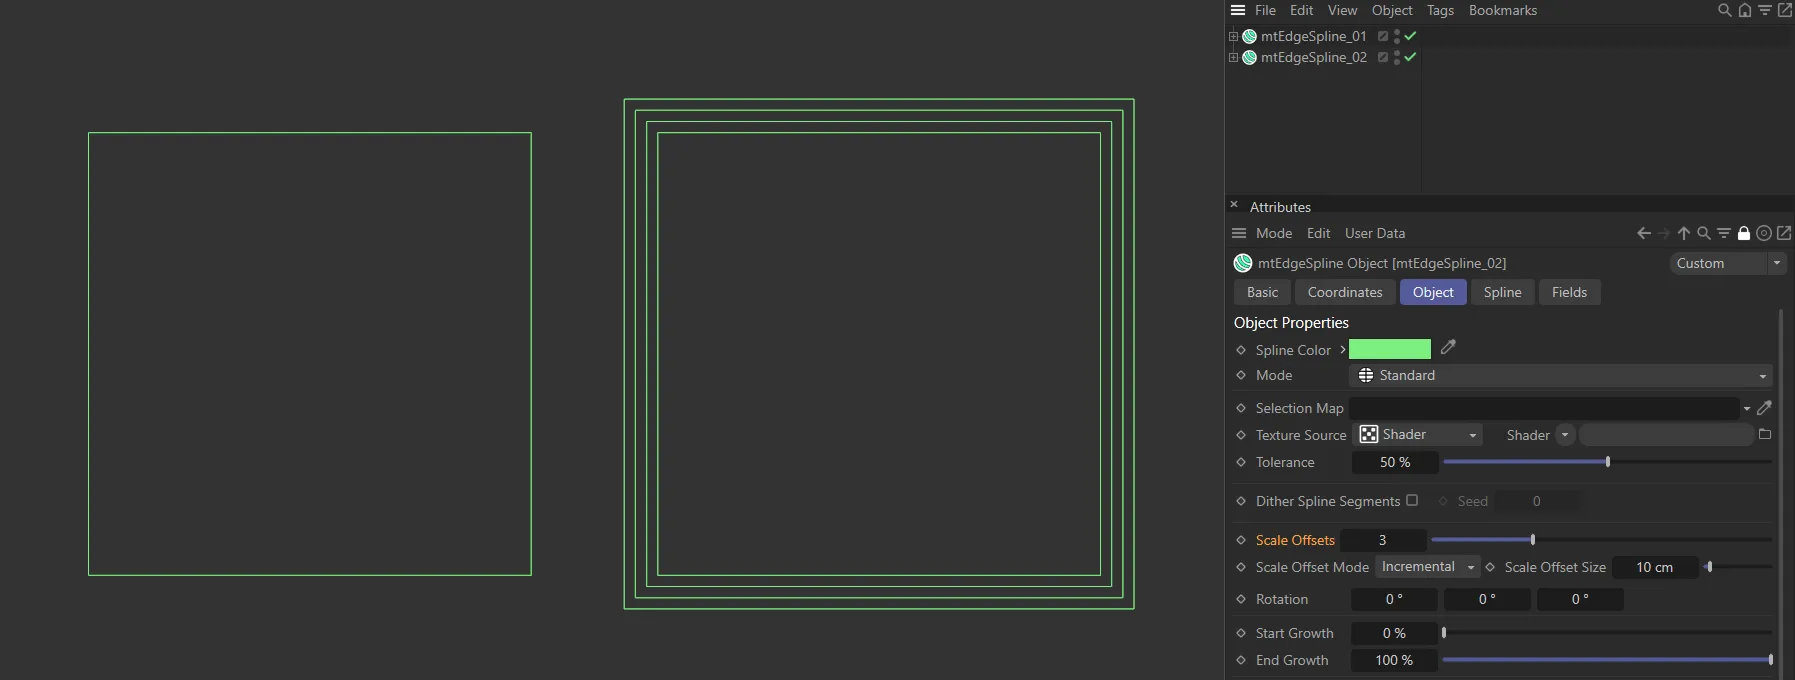Go up one level in Attributes
Viewport: 1795px width, 680px height.
tap(1684, 233)
